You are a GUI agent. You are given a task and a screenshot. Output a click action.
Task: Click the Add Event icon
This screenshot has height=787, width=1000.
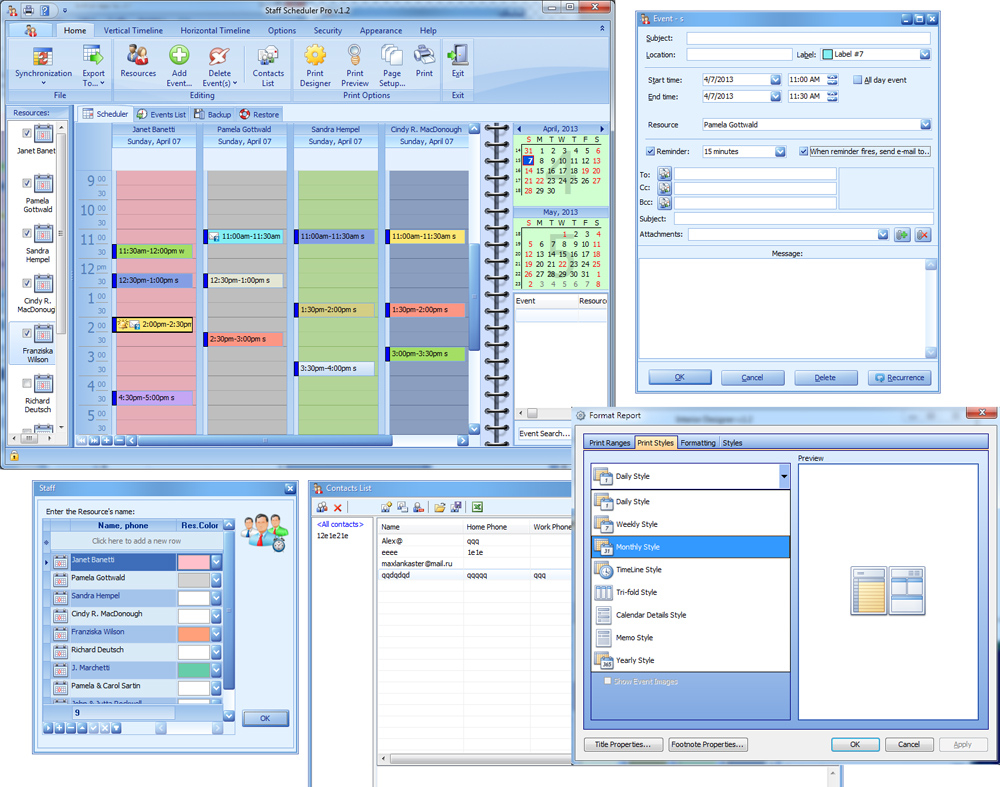(179, 57)
